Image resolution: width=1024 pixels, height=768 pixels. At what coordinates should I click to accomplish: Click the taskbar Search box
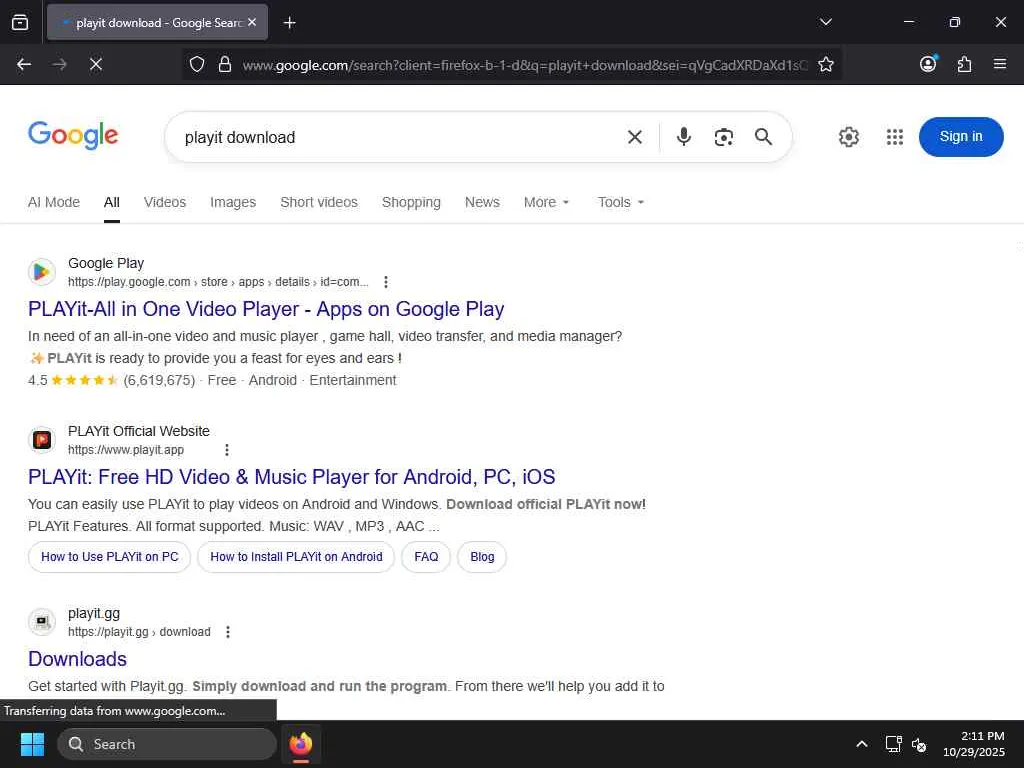[x=167, y=744]
